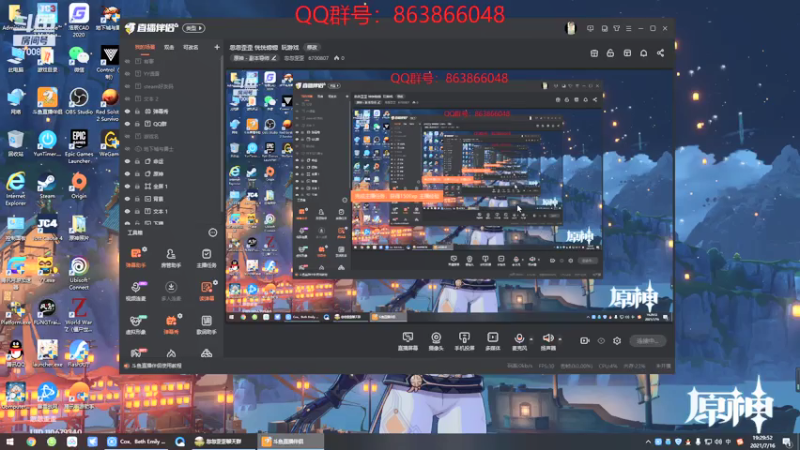
Task: Unlock the QQ群 source layer
Action: 137,123
